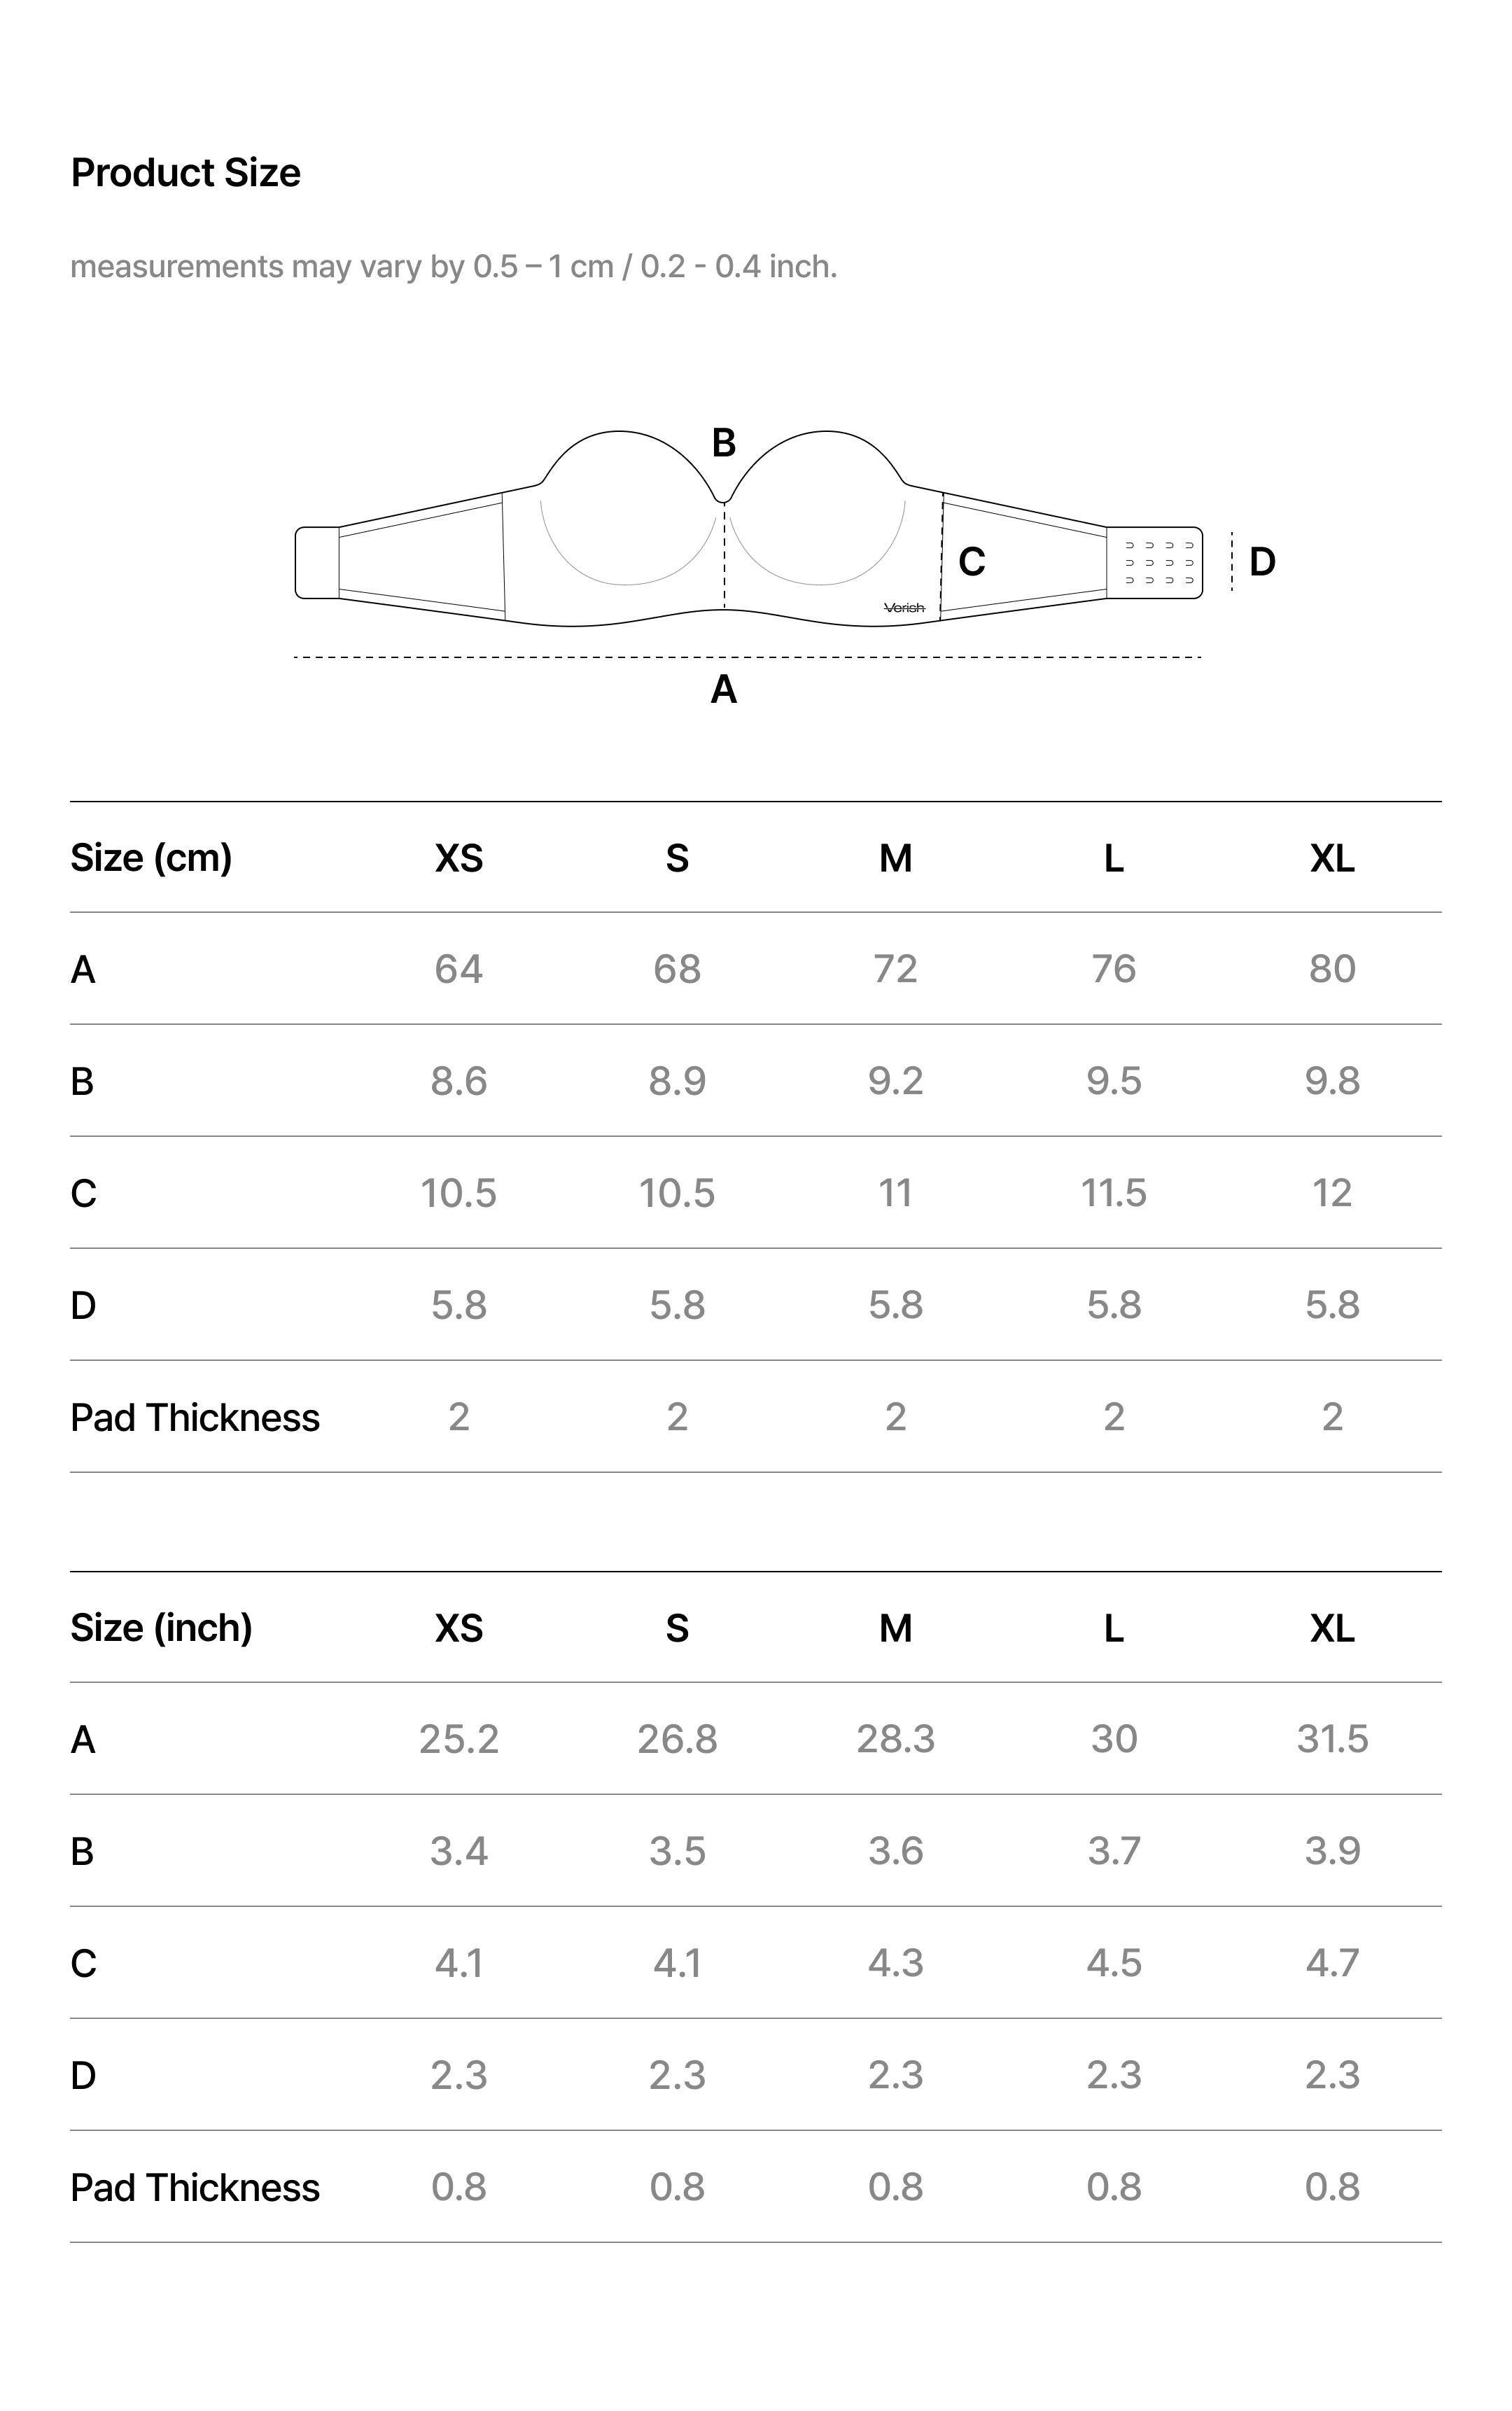Click the letter D label beside the diagram
This screenshot has height=2411, width=1512.
tap(1262, 562)
